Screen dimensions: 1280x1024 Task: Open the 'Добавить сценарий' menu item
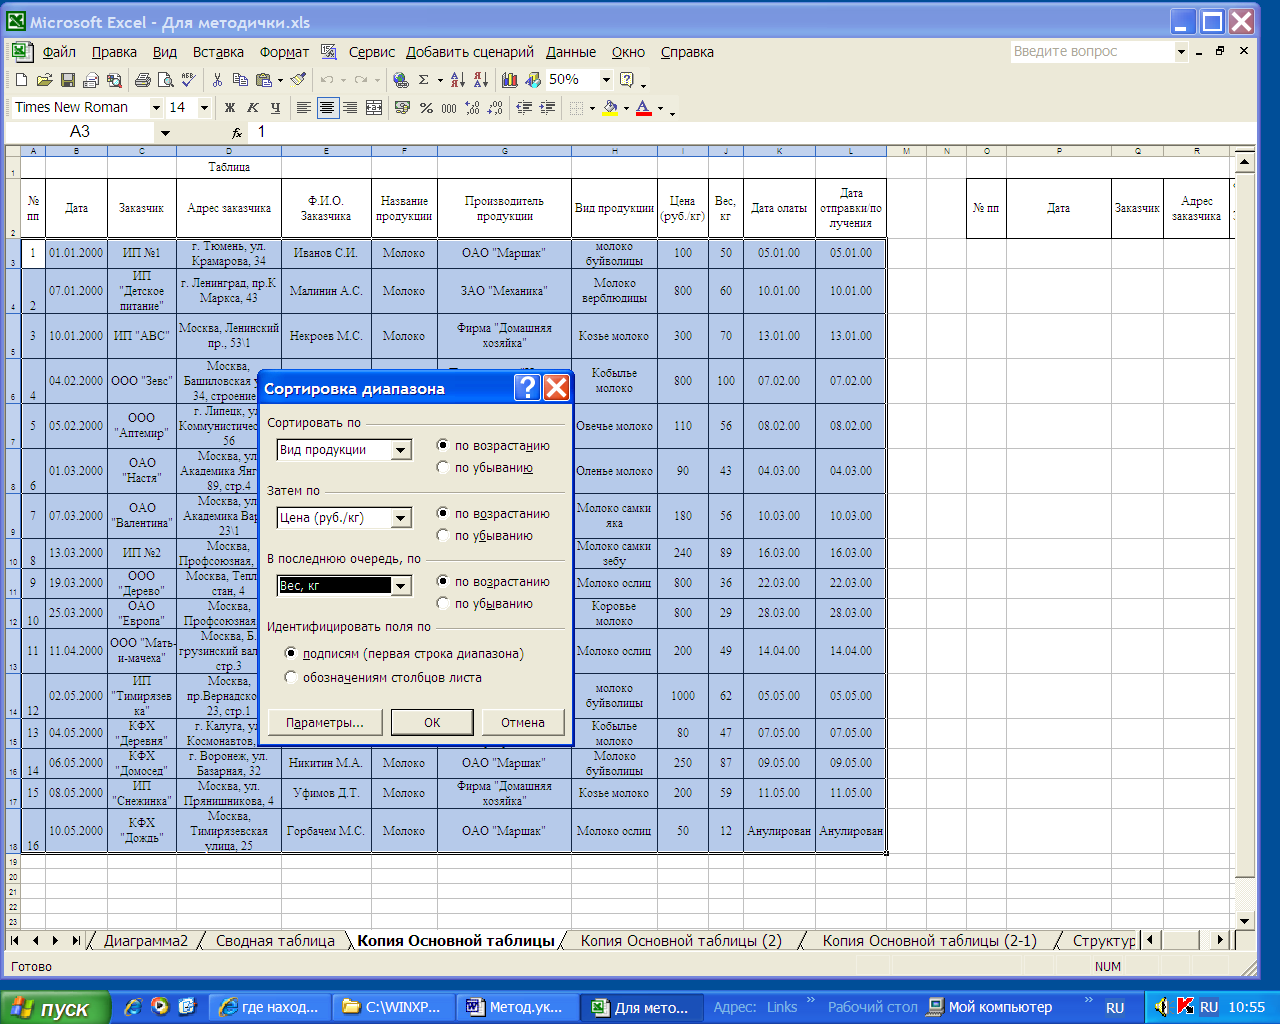pos(470,52)
